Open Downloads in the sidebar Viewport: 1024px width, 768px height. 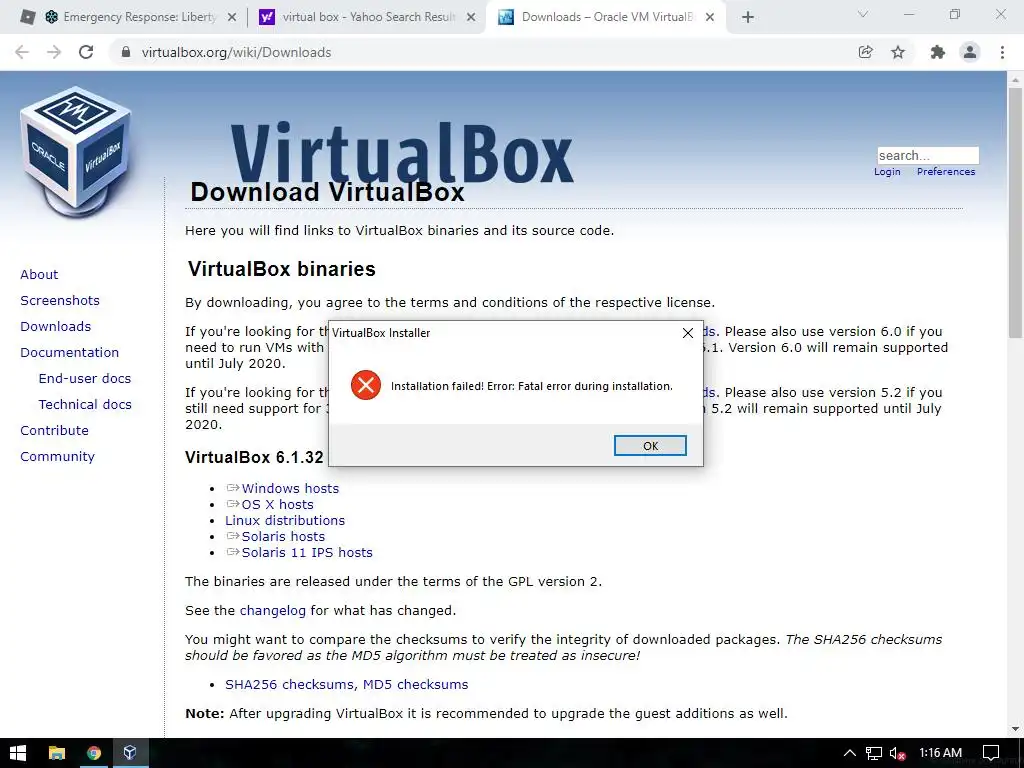coord(56,327)
